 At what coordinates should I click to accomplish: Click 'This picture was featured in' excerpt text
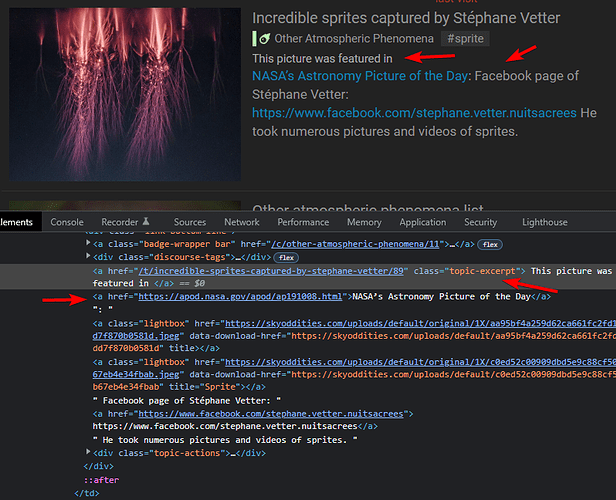322,59
